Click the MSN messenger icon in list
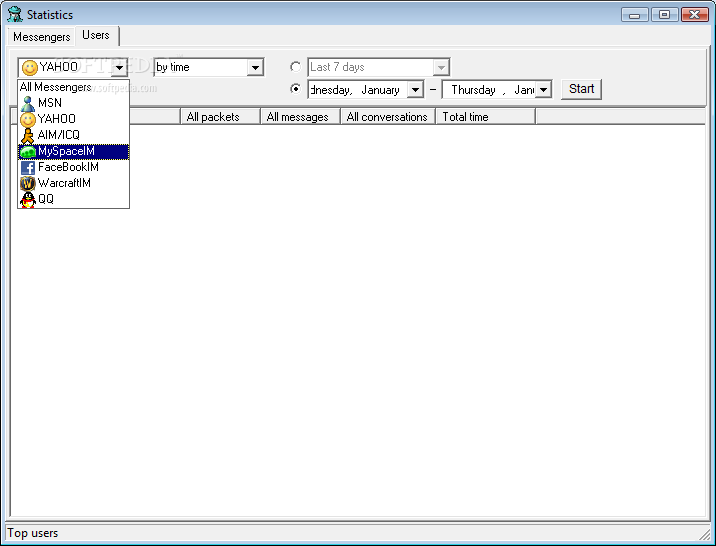Viewport: 716px width, 546px height. pyautogui.click(x=27, y=104)
